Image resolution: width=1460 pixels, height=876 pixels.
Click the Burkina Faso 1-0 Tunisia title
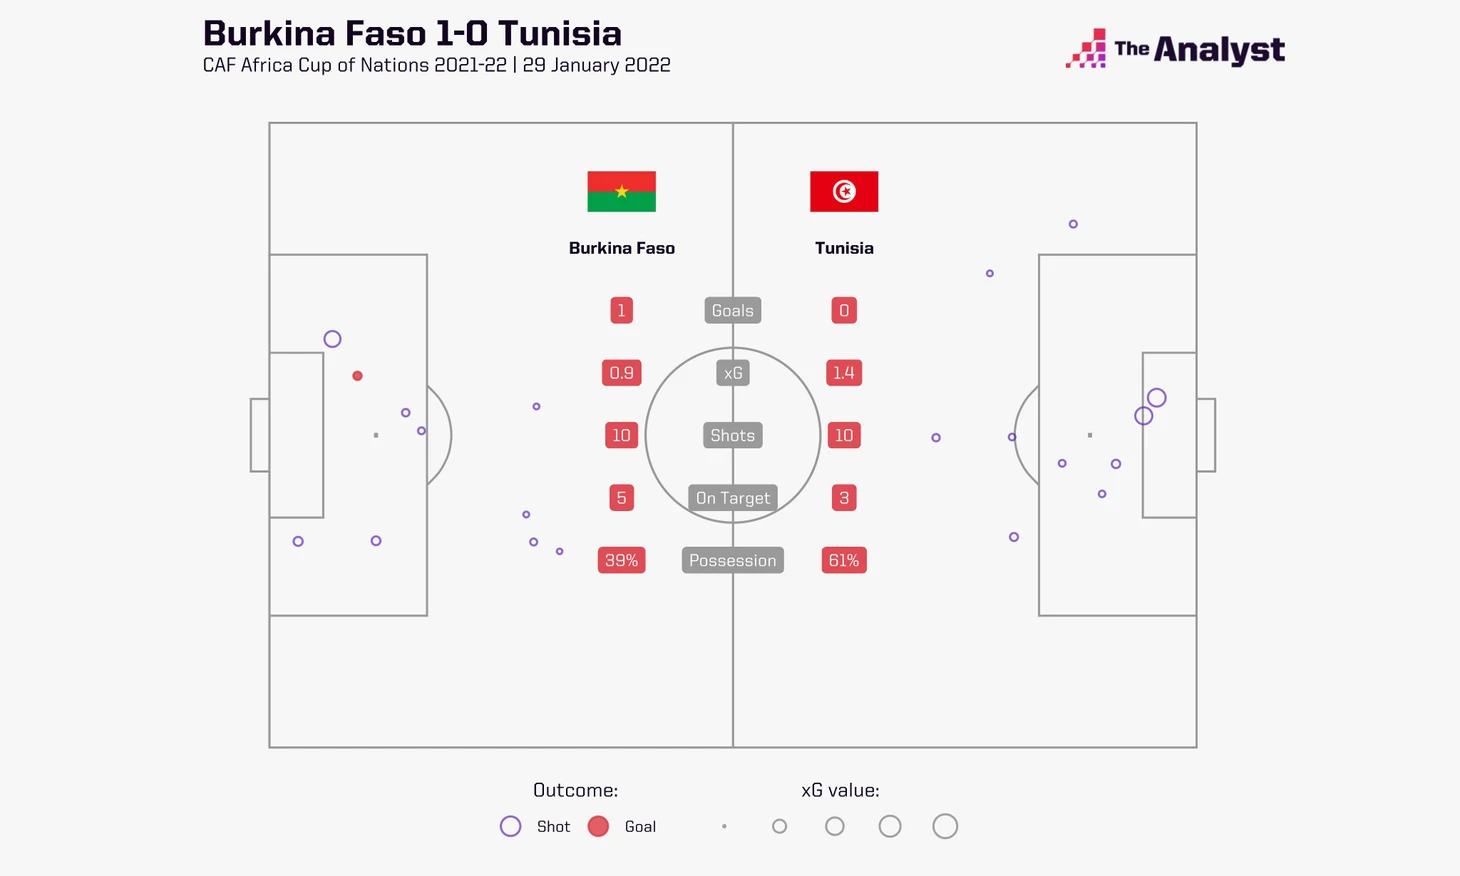click(412, 33)
